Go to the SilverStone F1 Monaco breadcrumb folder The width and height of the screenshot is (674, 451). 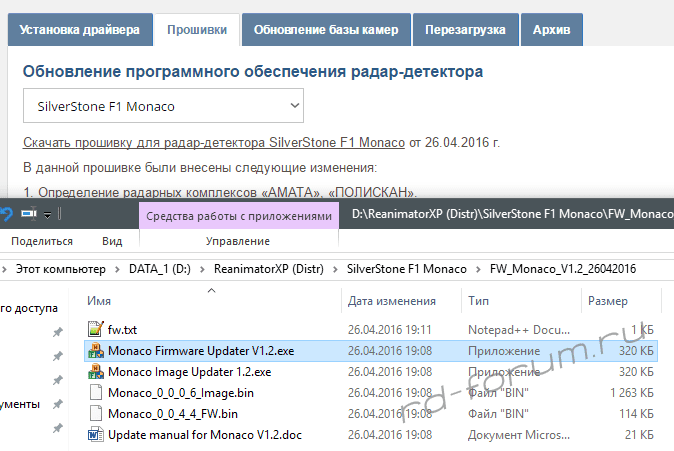(407, 269)
